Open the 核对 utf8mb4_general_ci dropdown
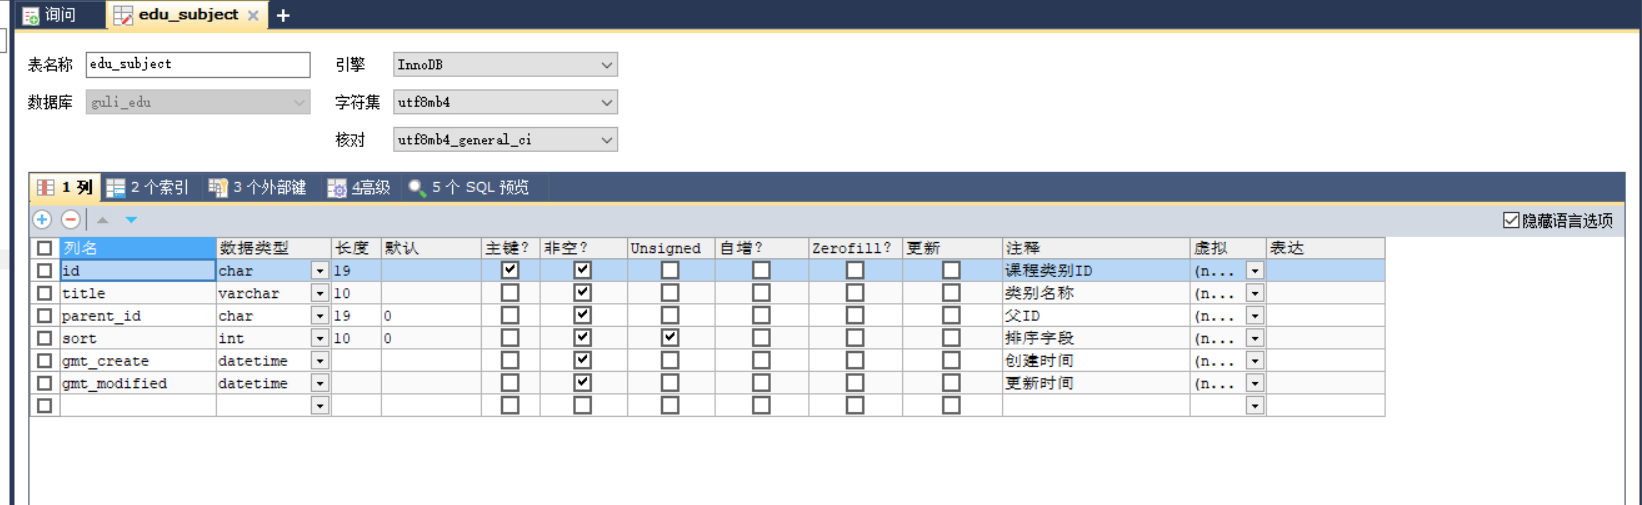Screen dimensions: 1642x505 click(505, 140)
